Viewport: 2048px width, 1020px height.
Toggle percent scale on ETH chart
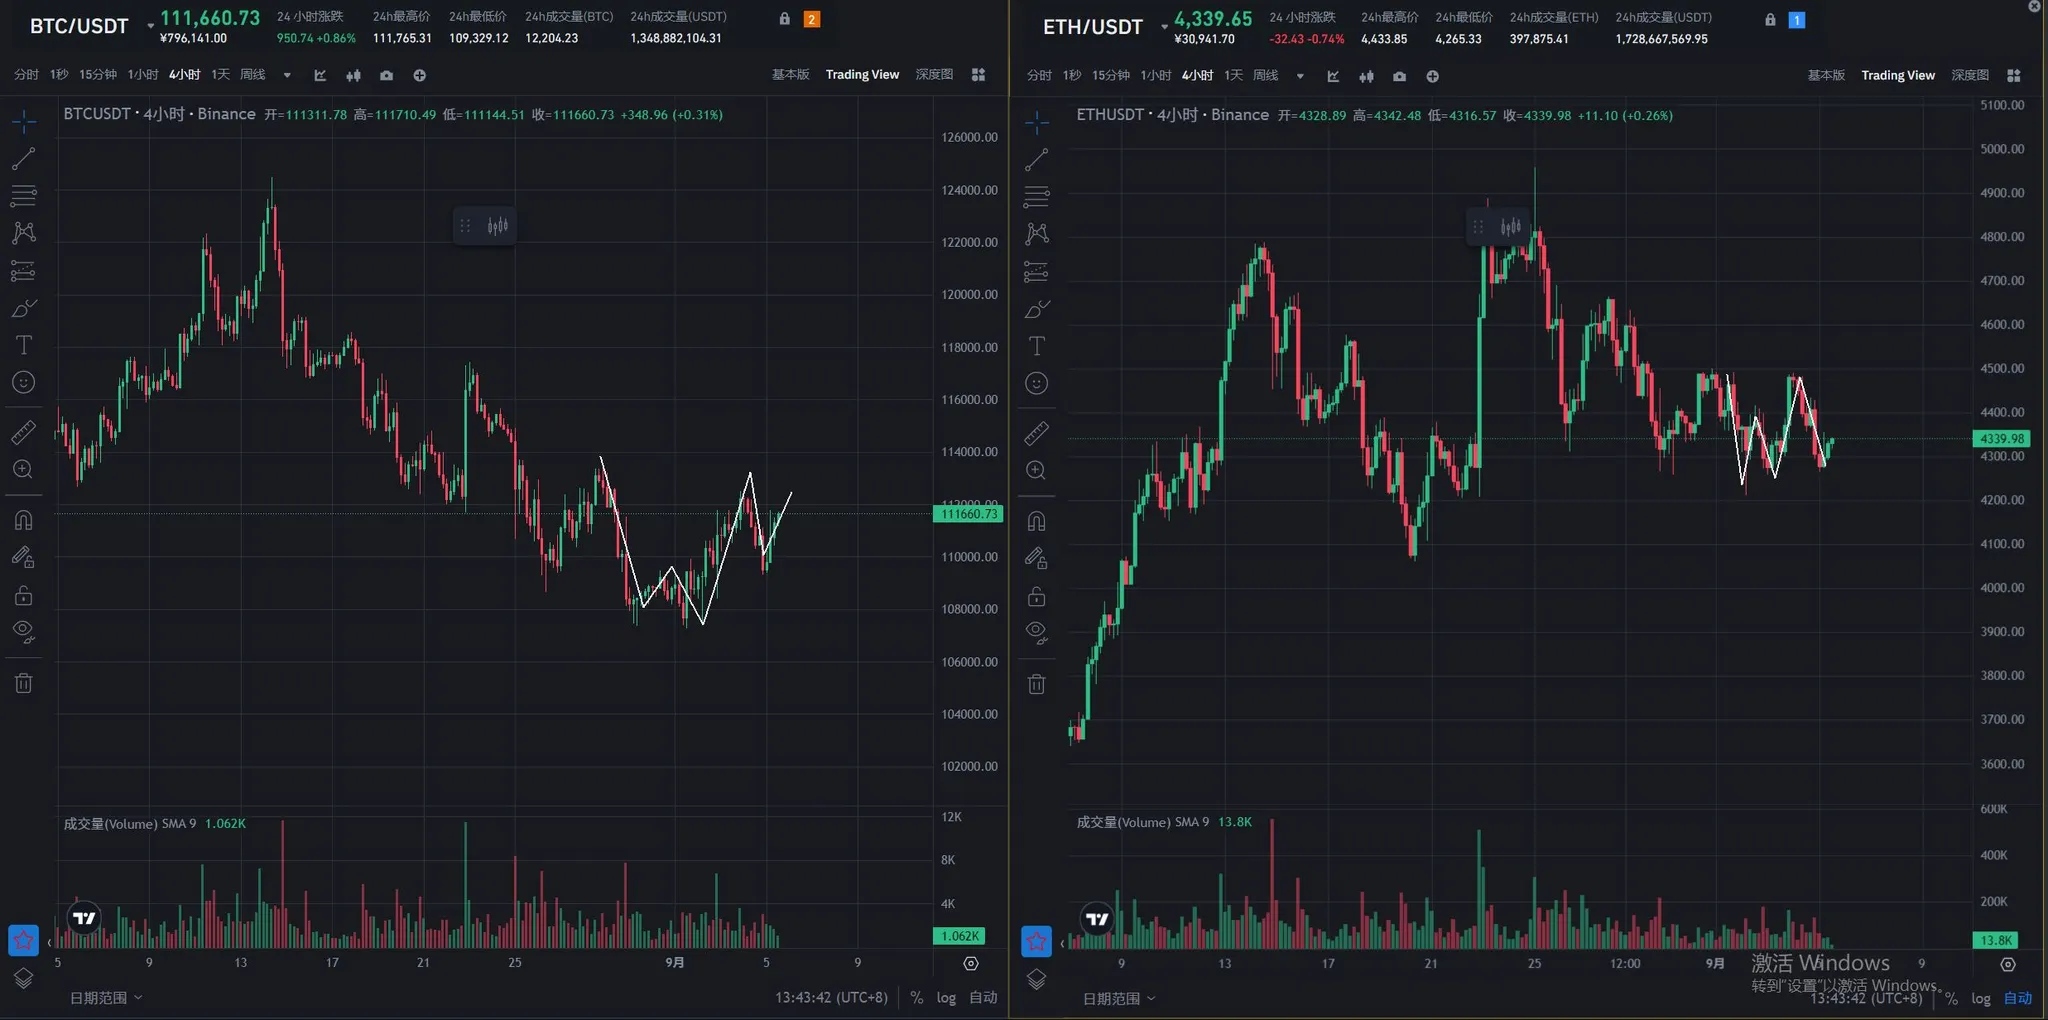pos(1951,998)
